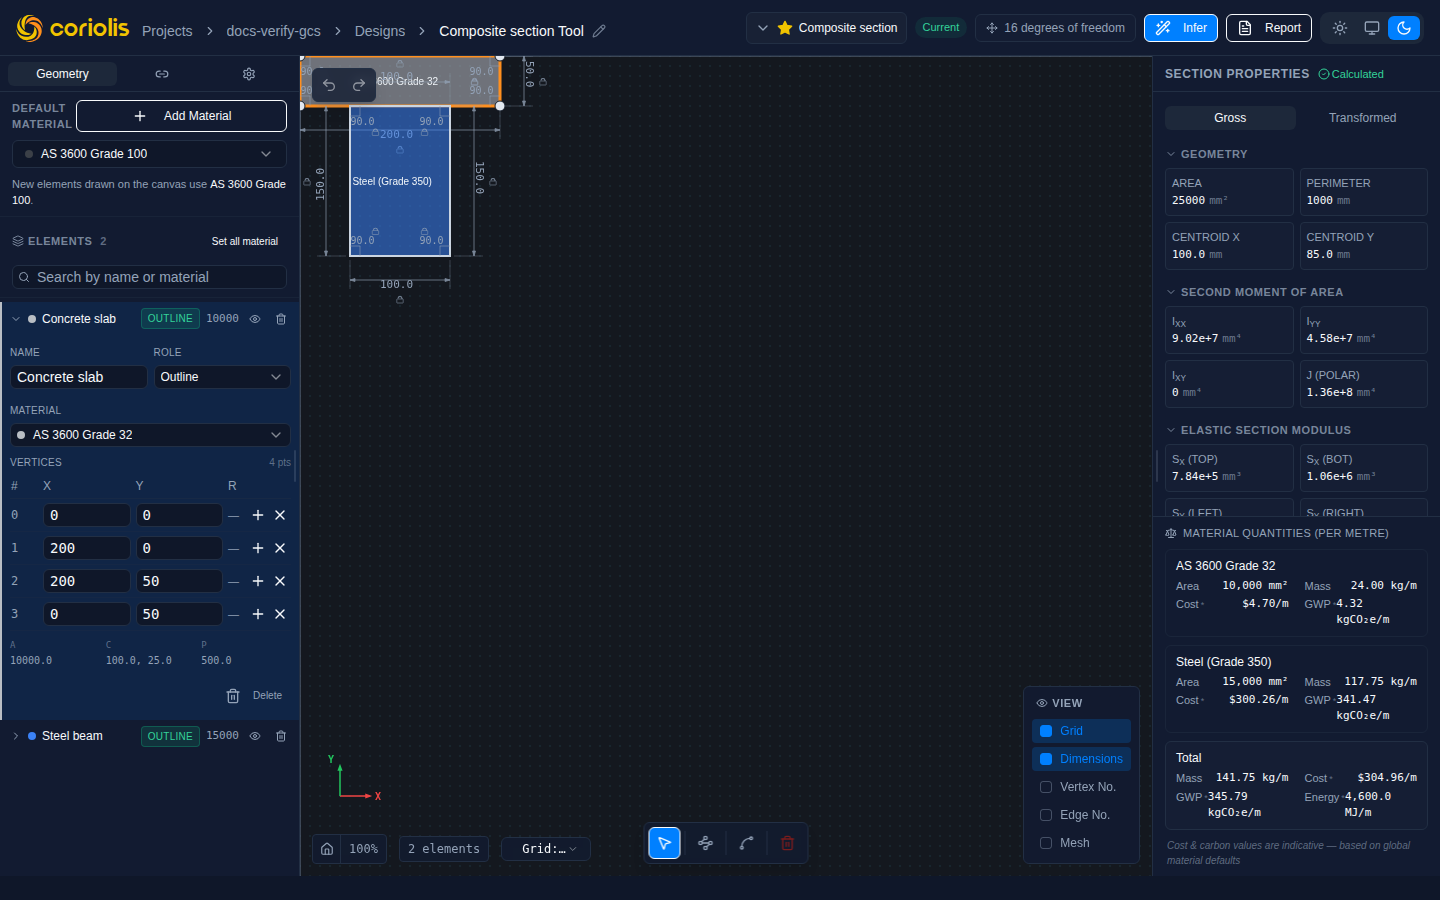This screenshot has width=1440, height=900.
Task: Click Set all material link
Action: tap(245, 241)
